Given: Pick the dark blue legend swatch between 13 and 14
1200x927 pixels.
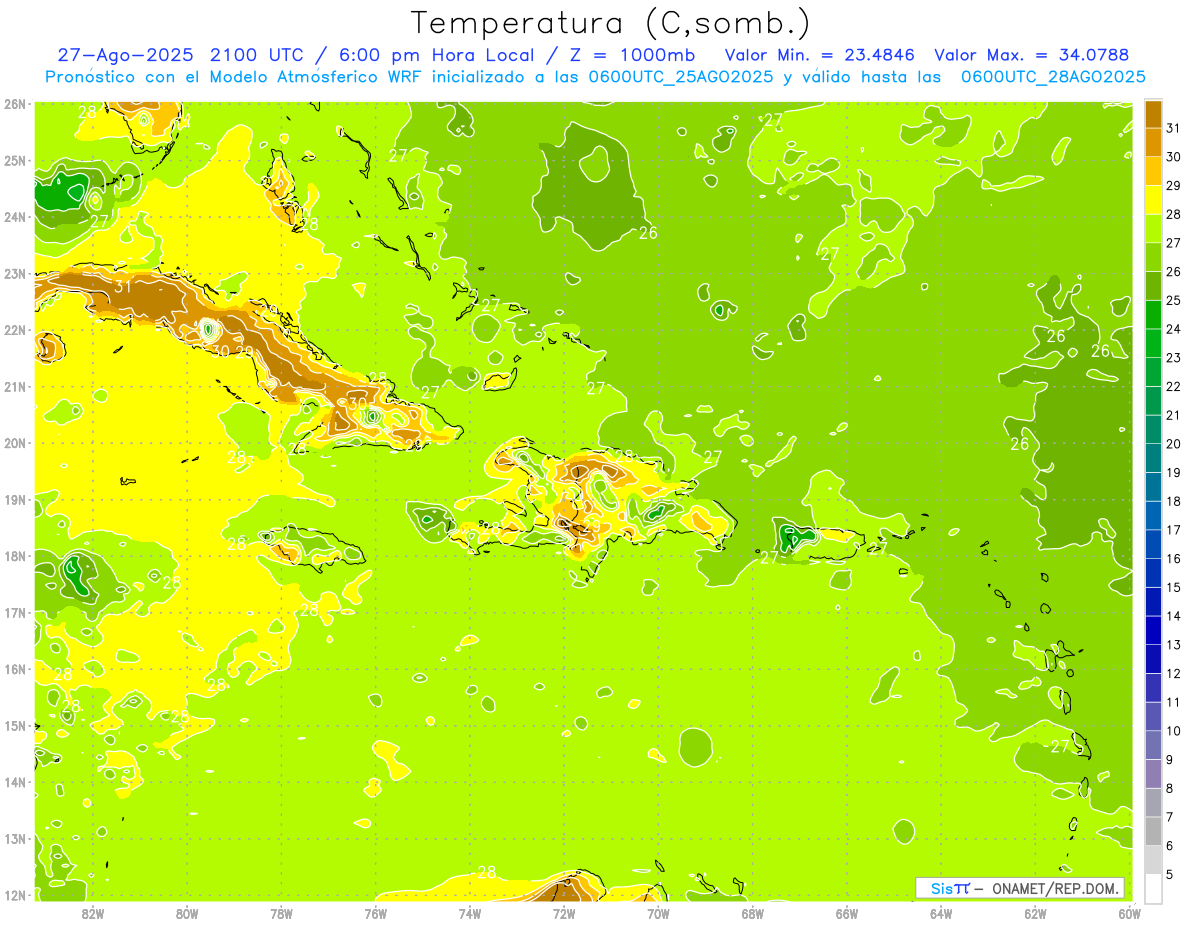Looking at the screenshot, I should [x=1154, y=630].
